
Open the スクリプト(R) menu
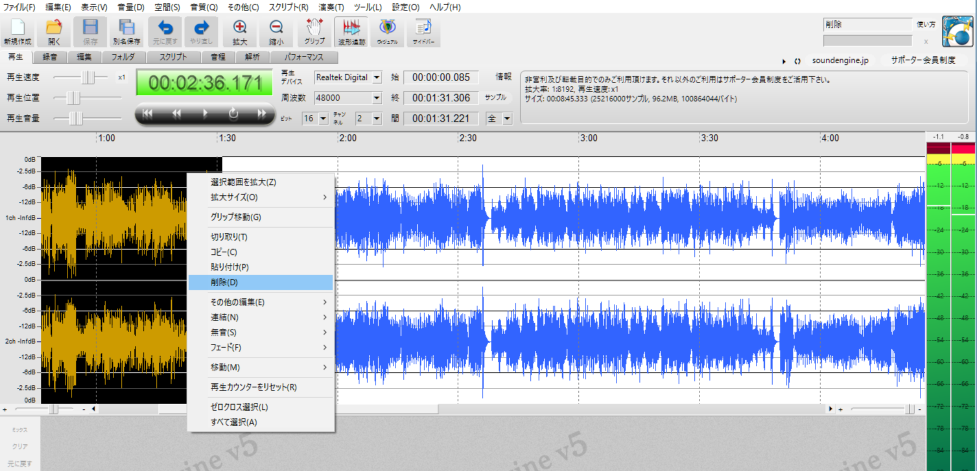tap(288, 7)
